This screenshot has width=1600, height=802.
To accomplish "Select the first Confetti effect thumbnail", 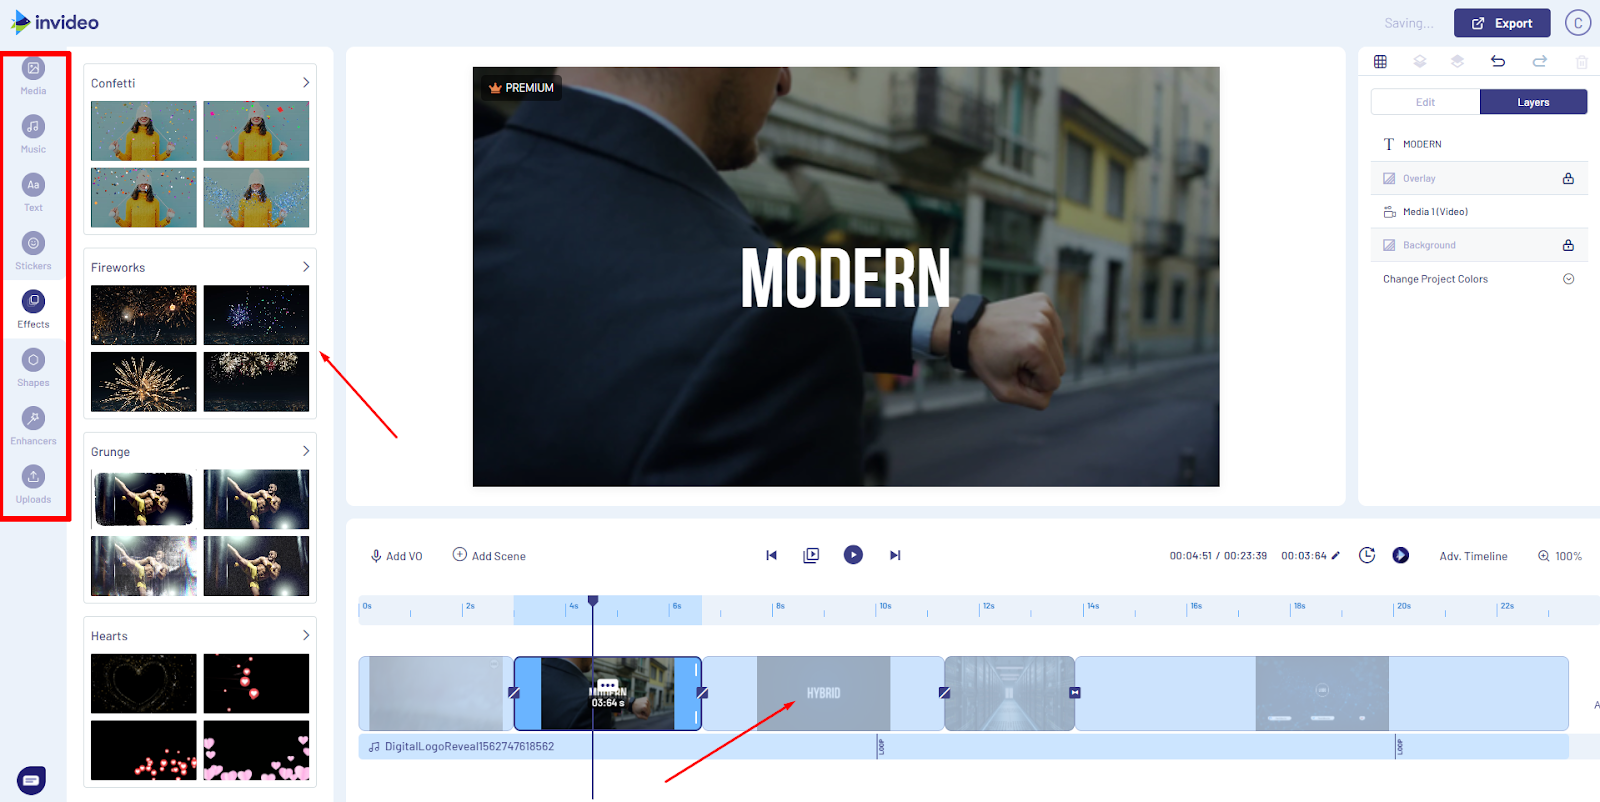I will pos(144,131).
